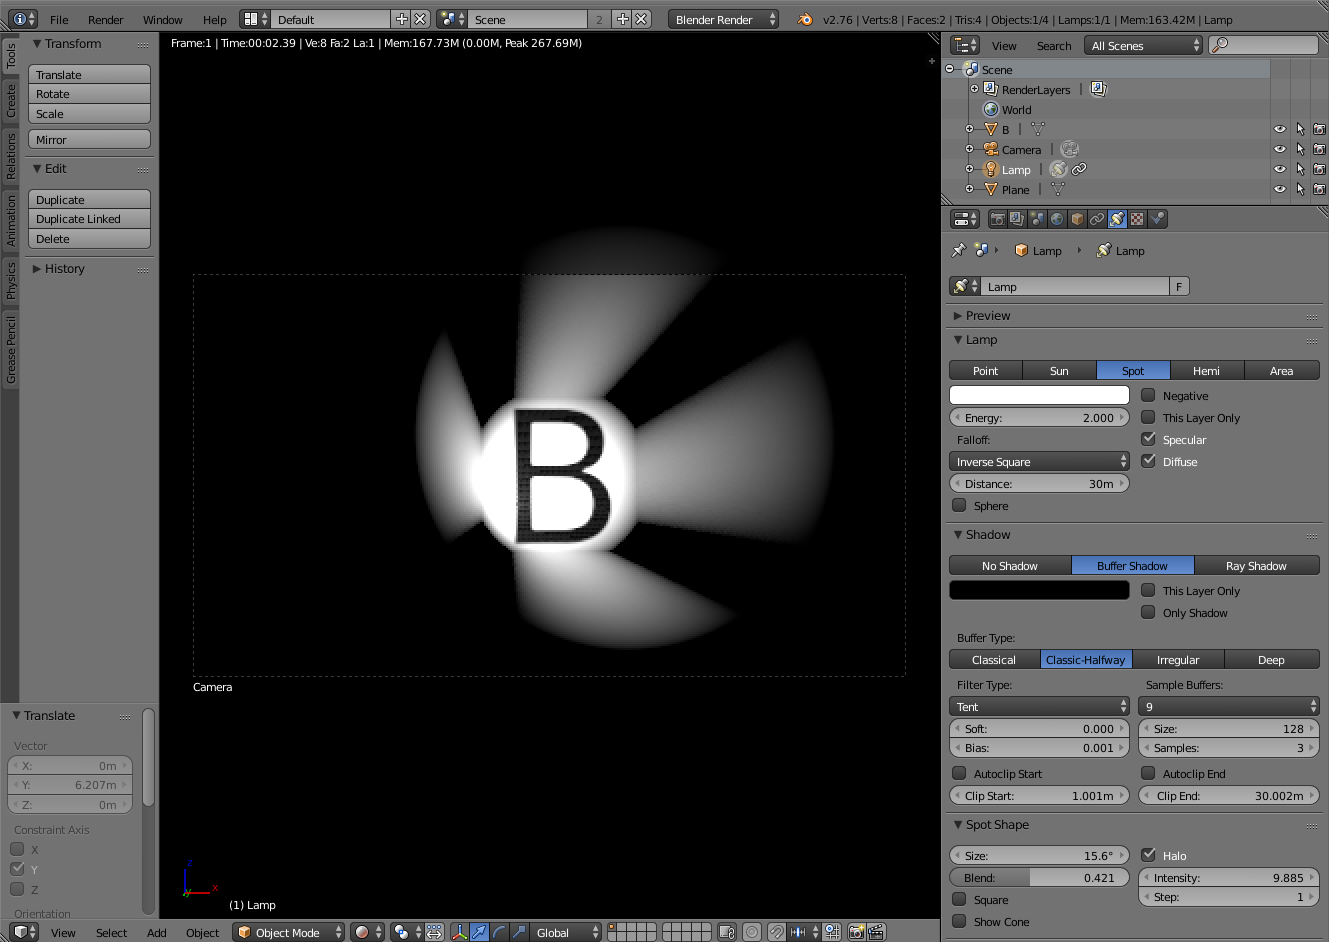Toggle visibility eye for object B
Image resolution: width=1329 pixels, height=942 pixels.
click(1279, 129)
